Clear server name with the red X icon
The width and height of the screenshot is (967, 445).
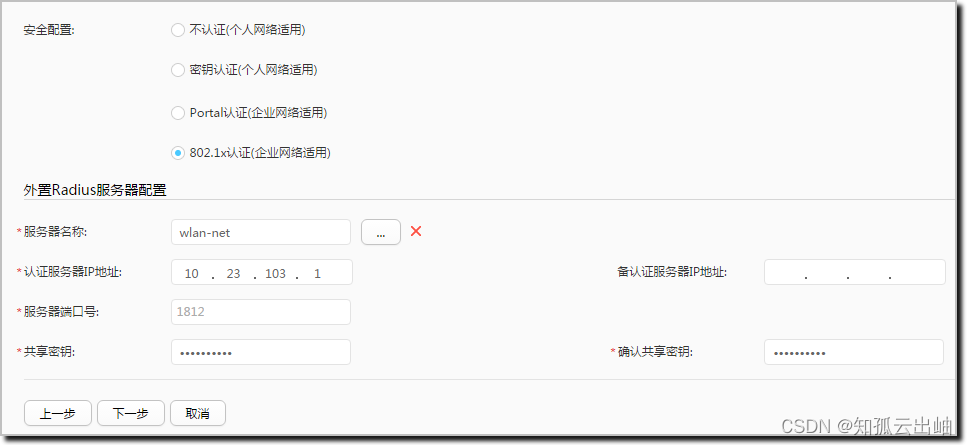pyautogui.click(x=416, y=232)
